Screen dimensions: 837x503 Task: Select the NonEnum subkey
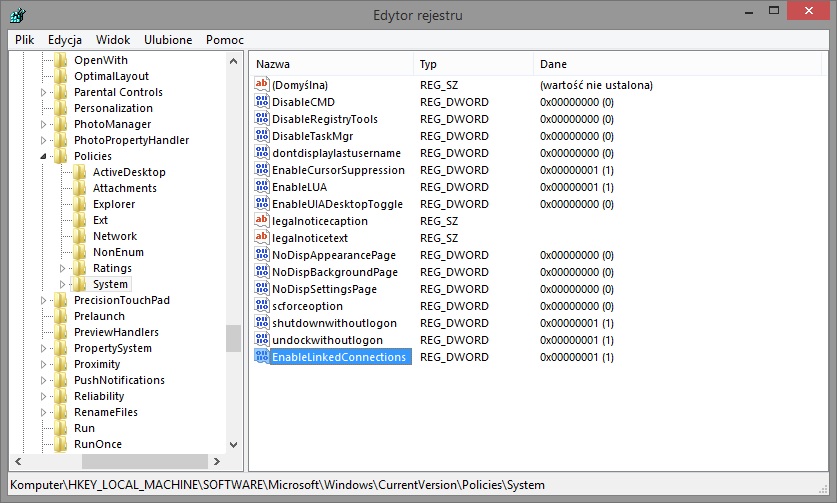(x=118, y=252)
